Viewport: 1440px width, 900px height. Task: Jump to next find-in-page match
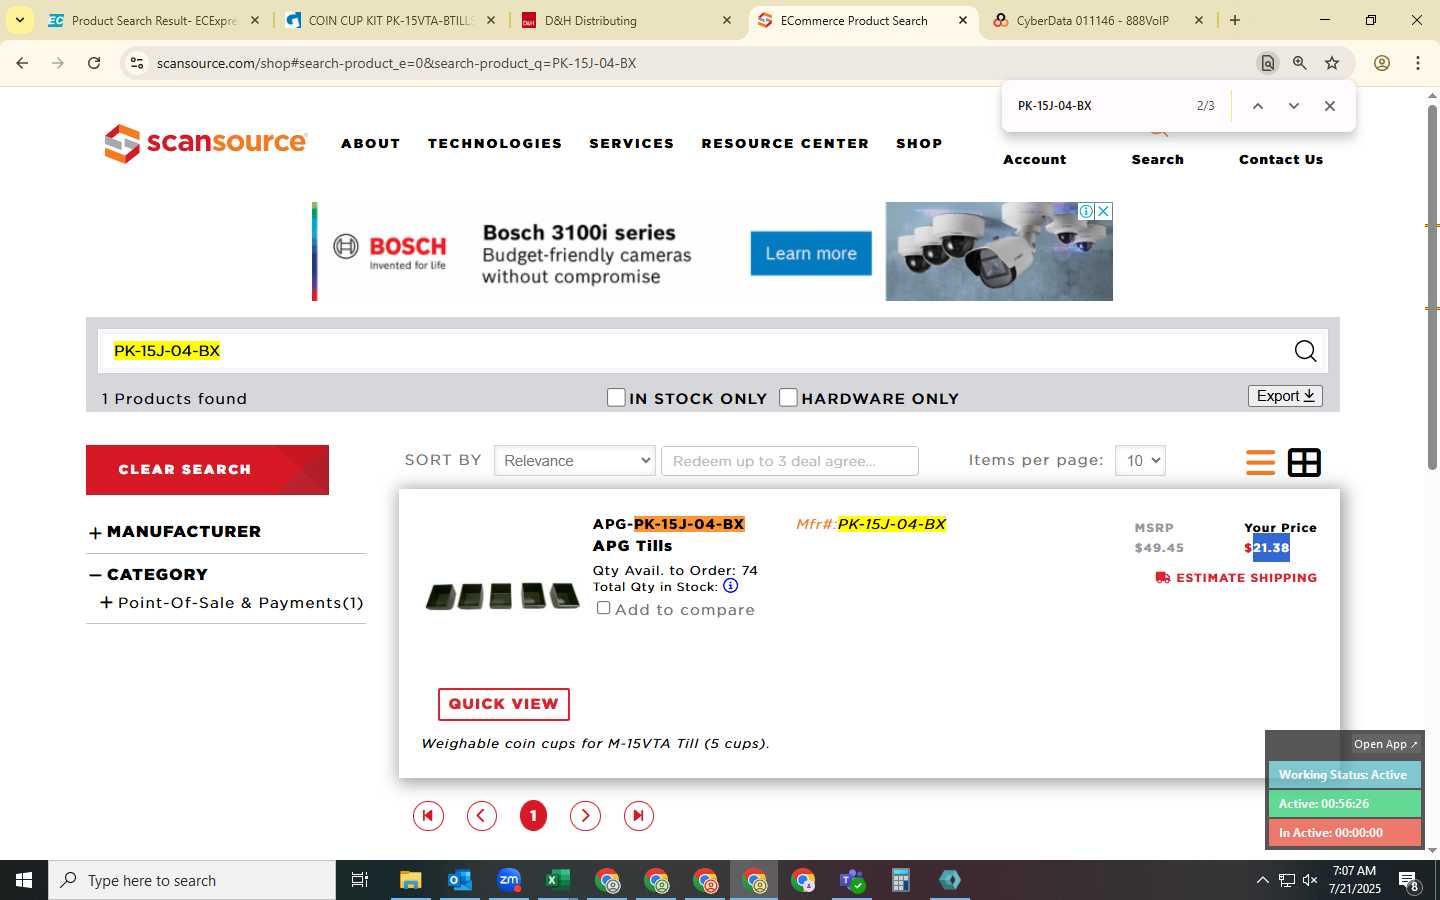[x=1294, y=106]
